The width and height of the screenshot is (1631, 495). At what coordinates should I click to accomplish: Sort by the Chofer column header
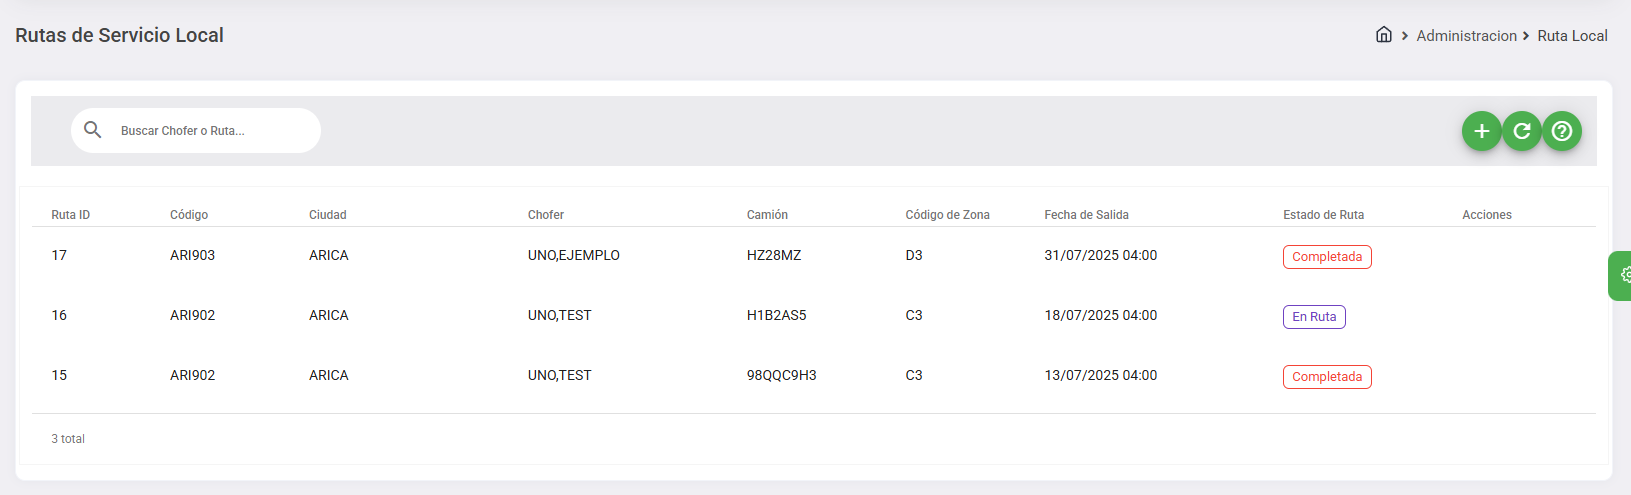[x=546, y=215]
